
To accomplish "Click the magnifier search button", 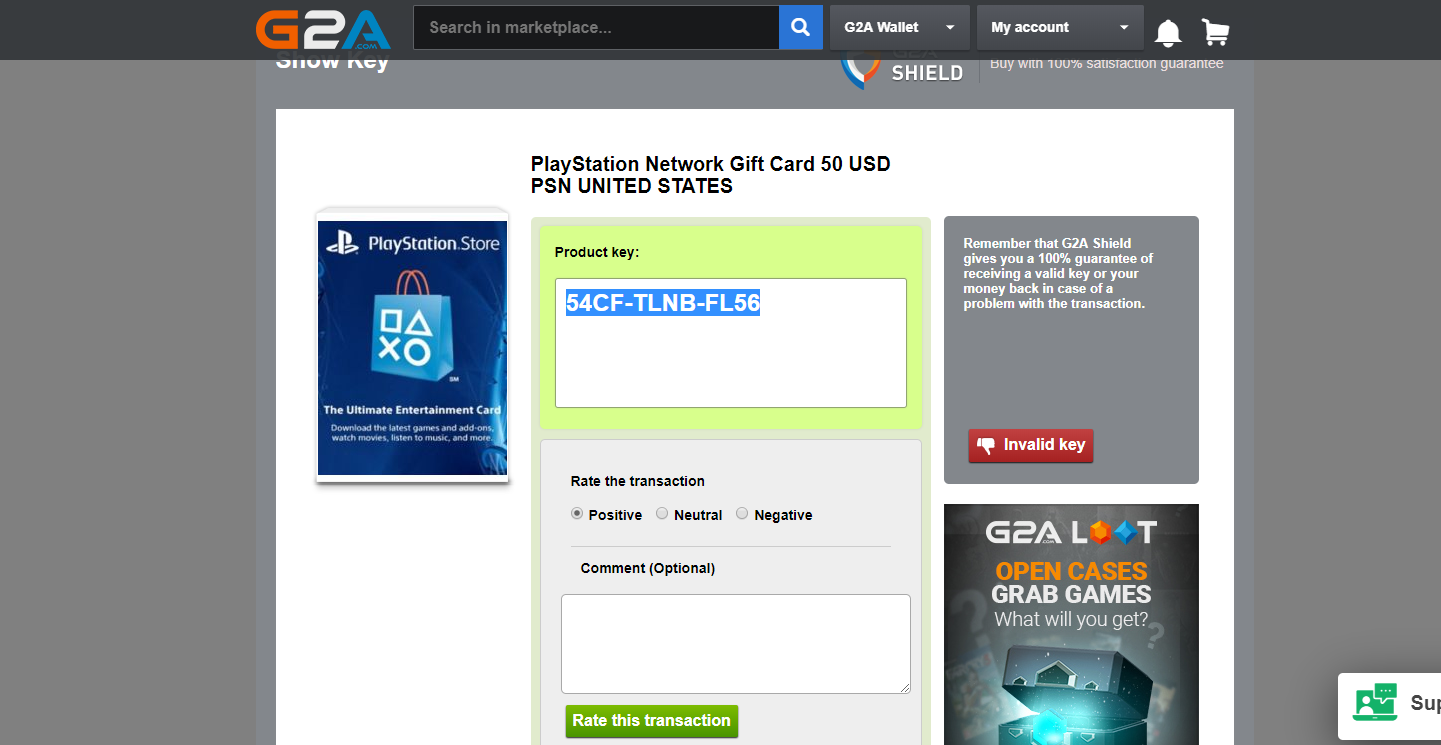I will coord(800,28).
